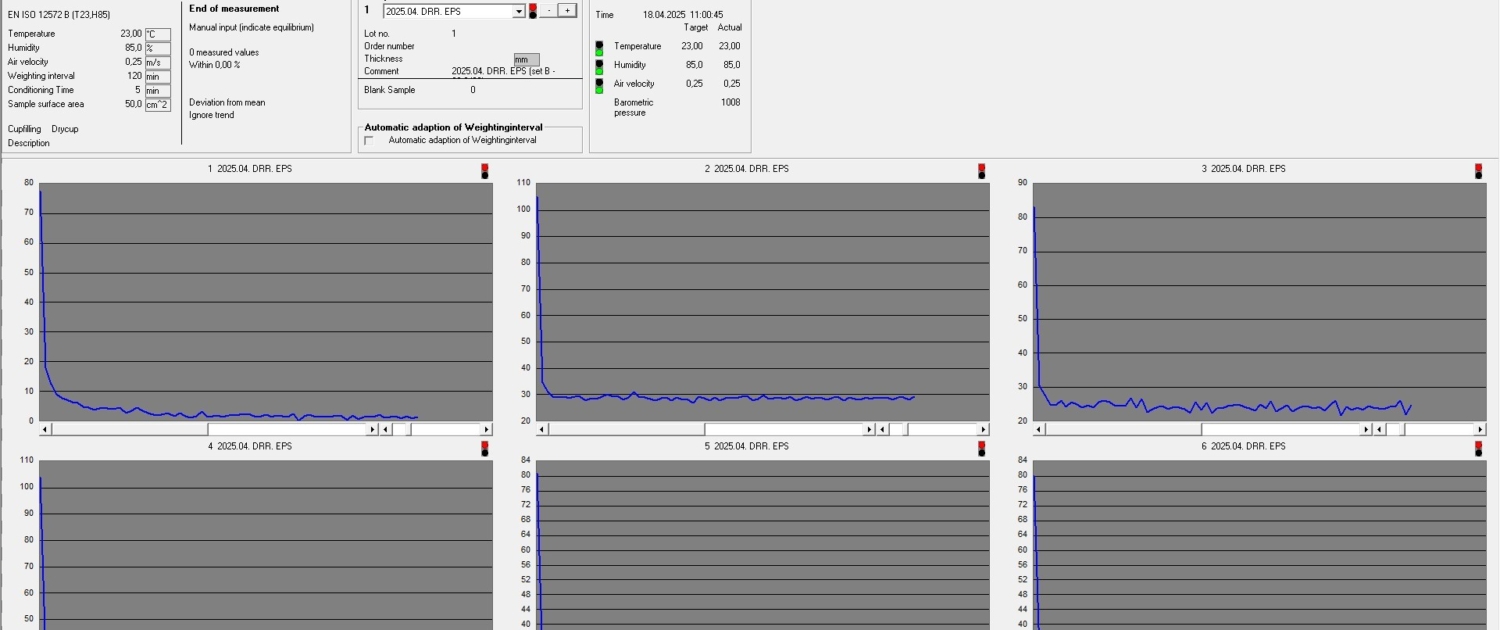Screen dimensions: 1500x630
Task: Enable Automatic adaption of Weightinginterval checkbox
Action: point(369,141)
